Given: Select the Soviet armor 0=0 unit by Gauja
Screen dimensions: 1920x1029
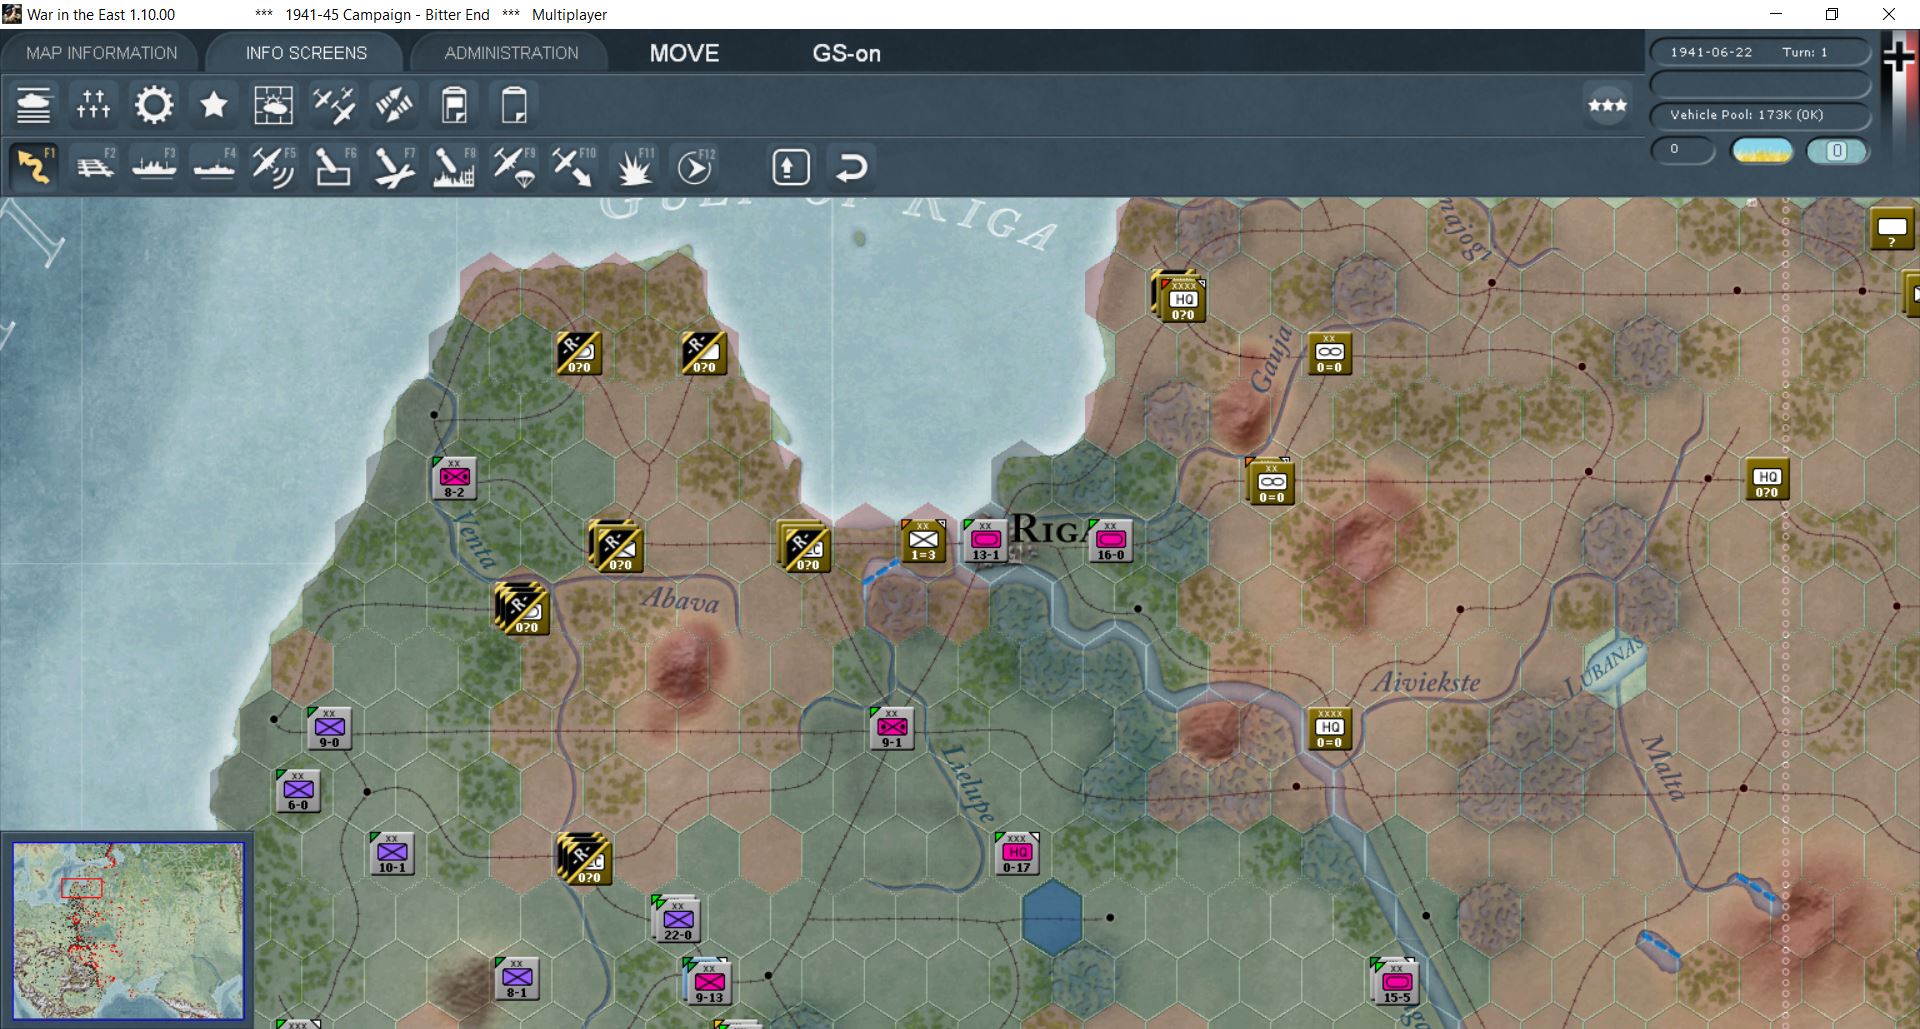Looking at the screenshot, I should pos(1330,354).
